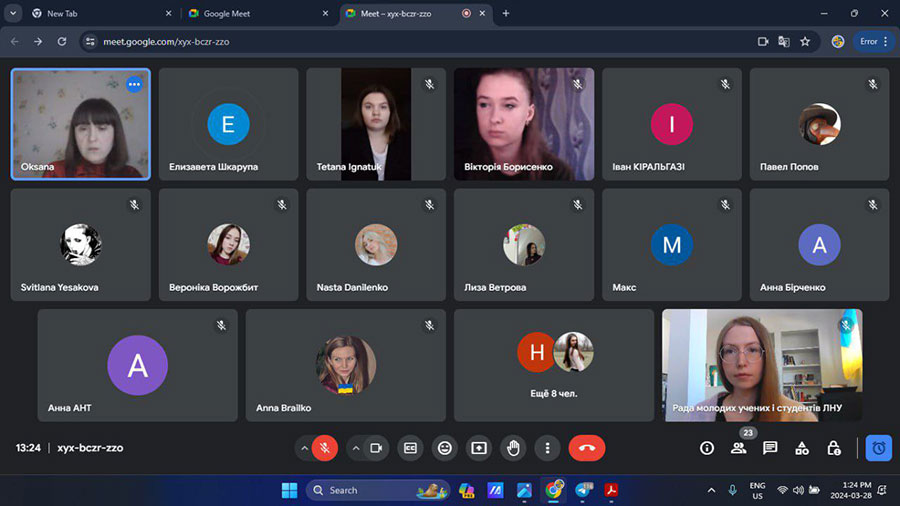This screenshot has height=506, width=900.
Task: Go forward in the browser
Action: [38, 41]
